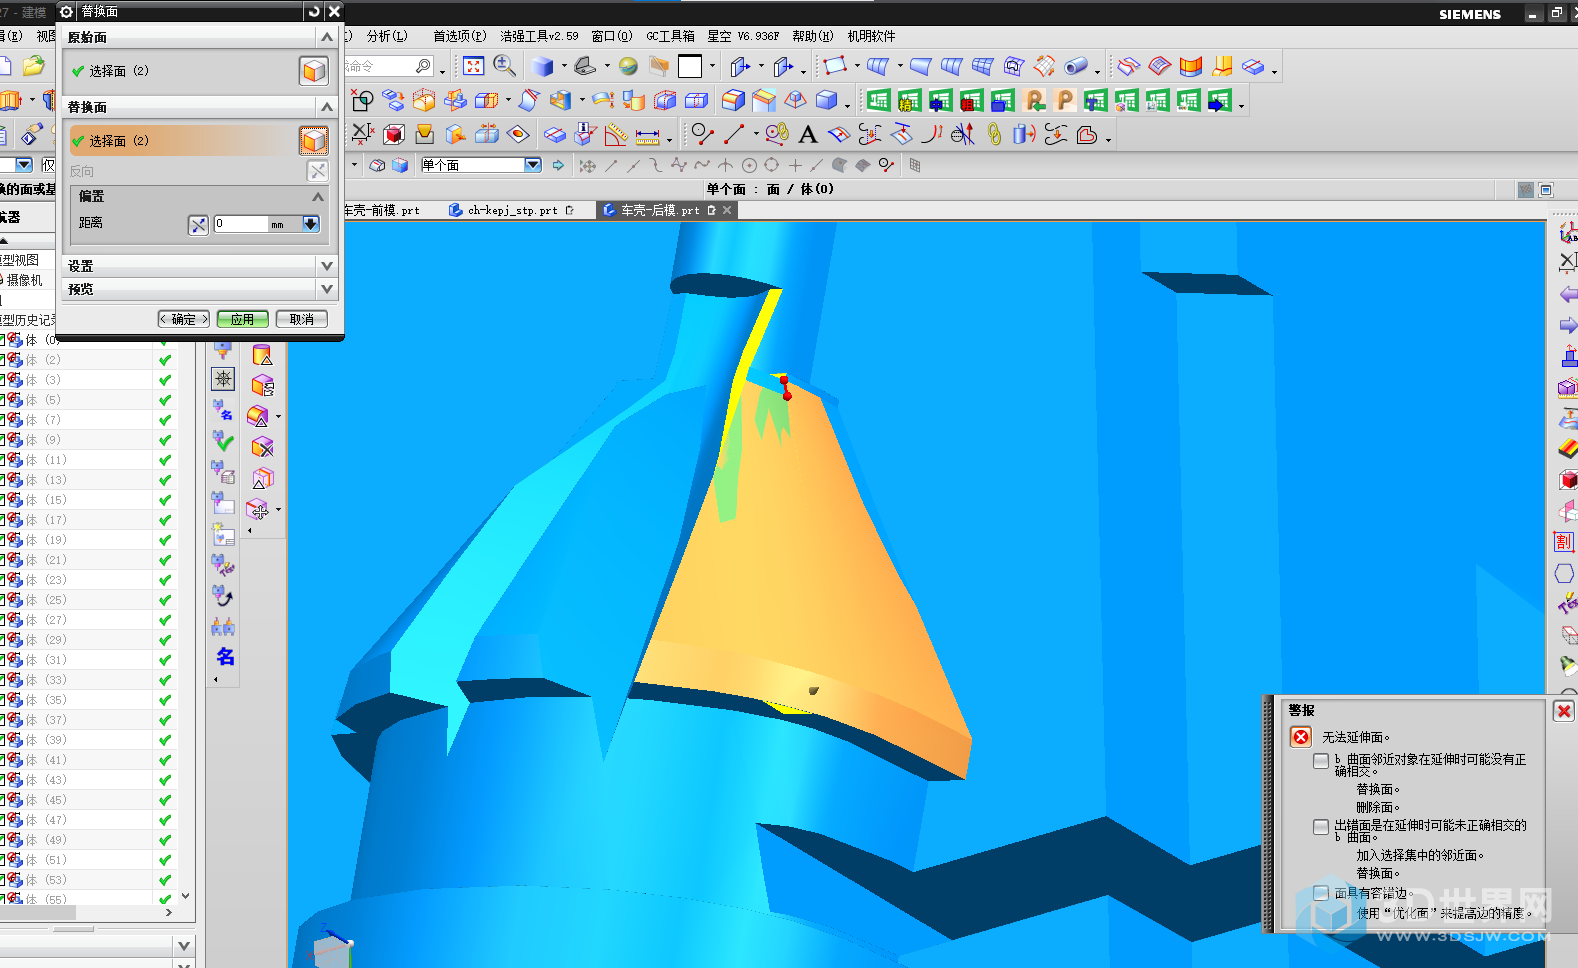Screen dimensions: 1578x968
Task: Open the 首选项(P) menu
Action: [460, 36]
